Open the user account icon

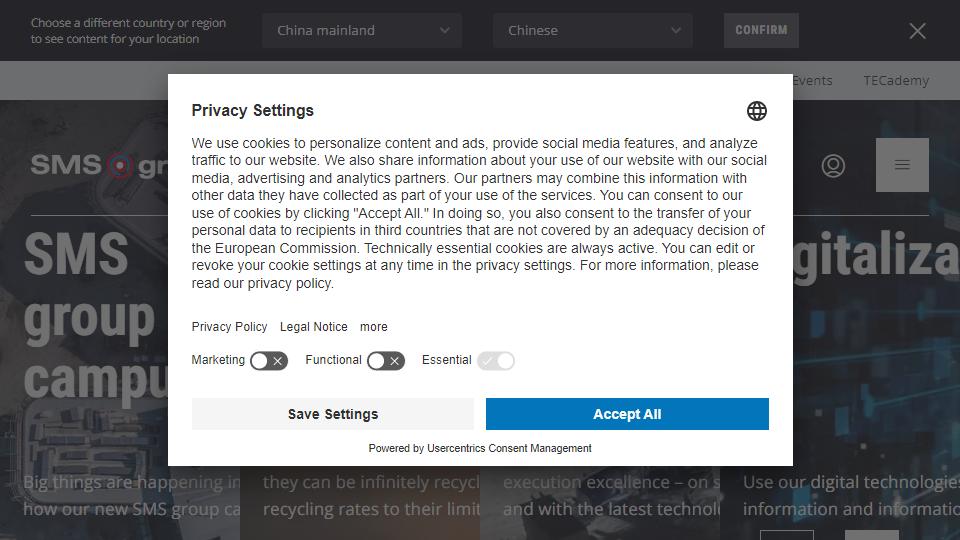coord(833,165)
